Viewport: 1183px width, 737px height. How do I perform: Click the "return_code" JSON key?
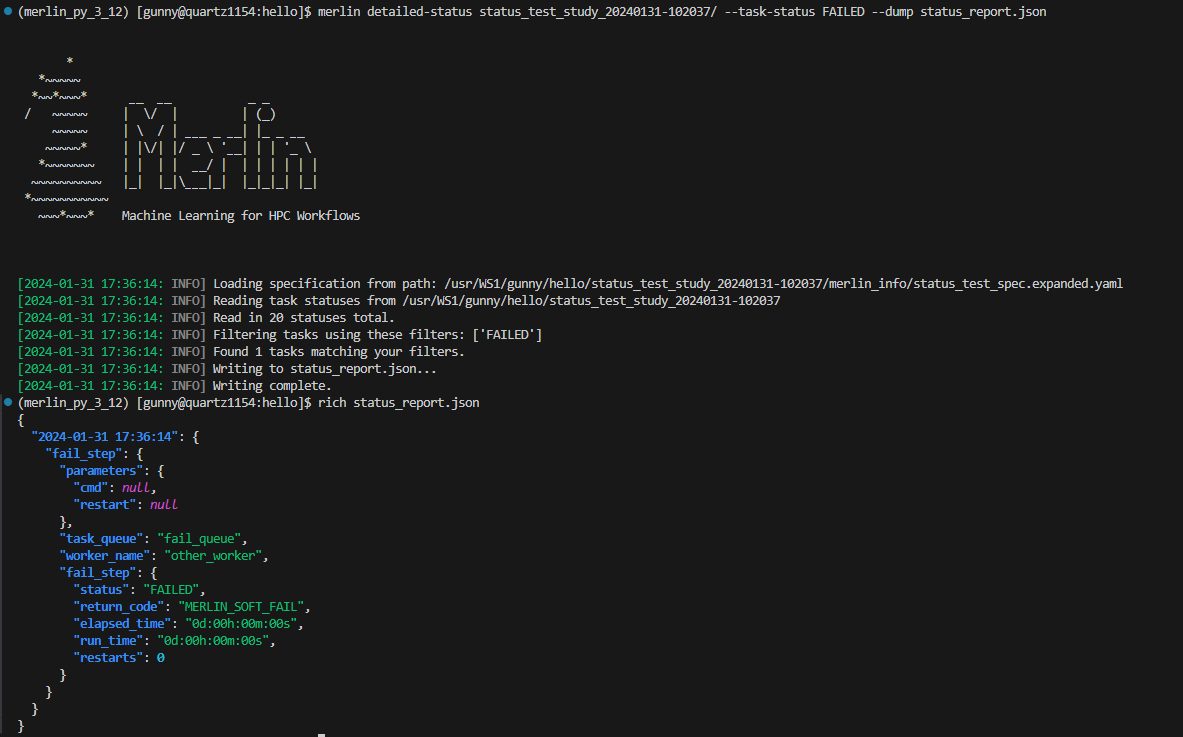118,606
